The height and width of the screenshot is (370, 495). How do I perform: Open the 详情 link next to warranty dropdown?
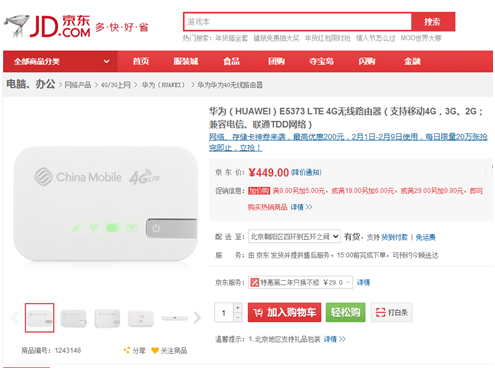363,283
